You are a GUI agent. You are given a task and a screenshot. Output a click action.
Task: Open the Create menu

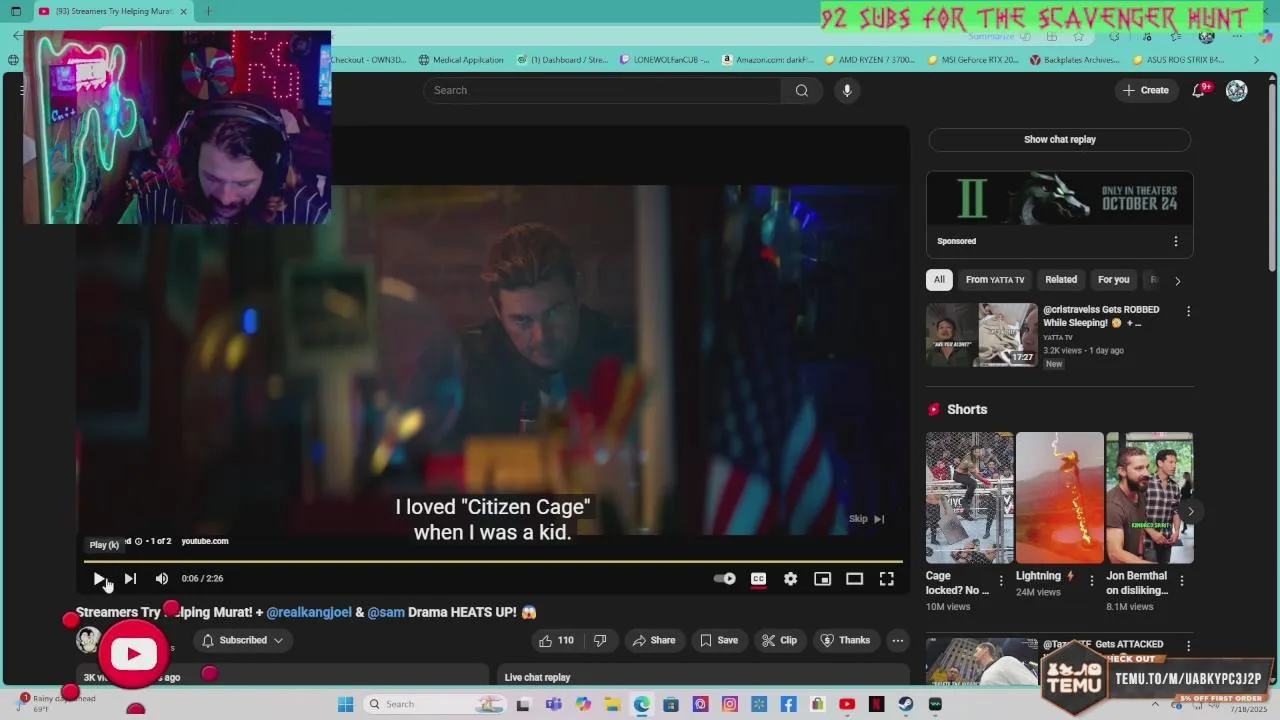click(x=1145, y=90)
